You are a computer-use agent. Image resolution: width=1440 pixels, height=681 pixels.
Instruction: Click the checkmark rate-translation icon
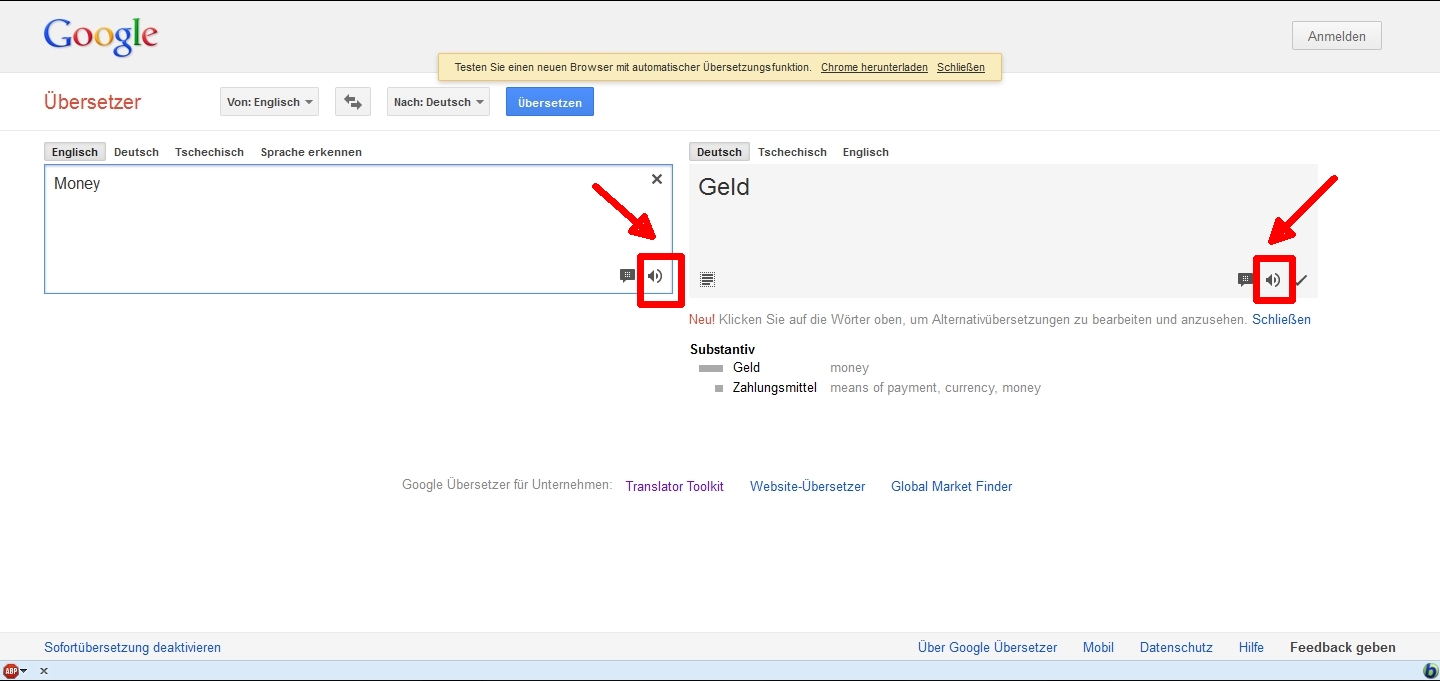click(x=1301, y=280)
